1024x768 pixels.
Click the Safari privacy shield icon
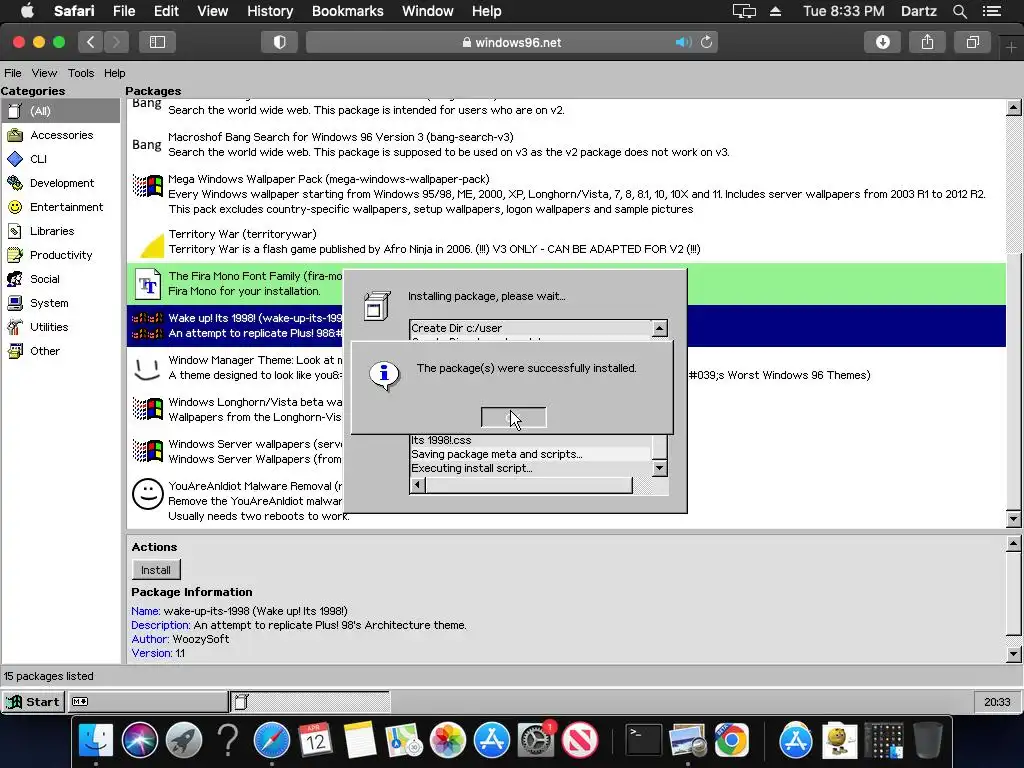click(x=280, y=42)
